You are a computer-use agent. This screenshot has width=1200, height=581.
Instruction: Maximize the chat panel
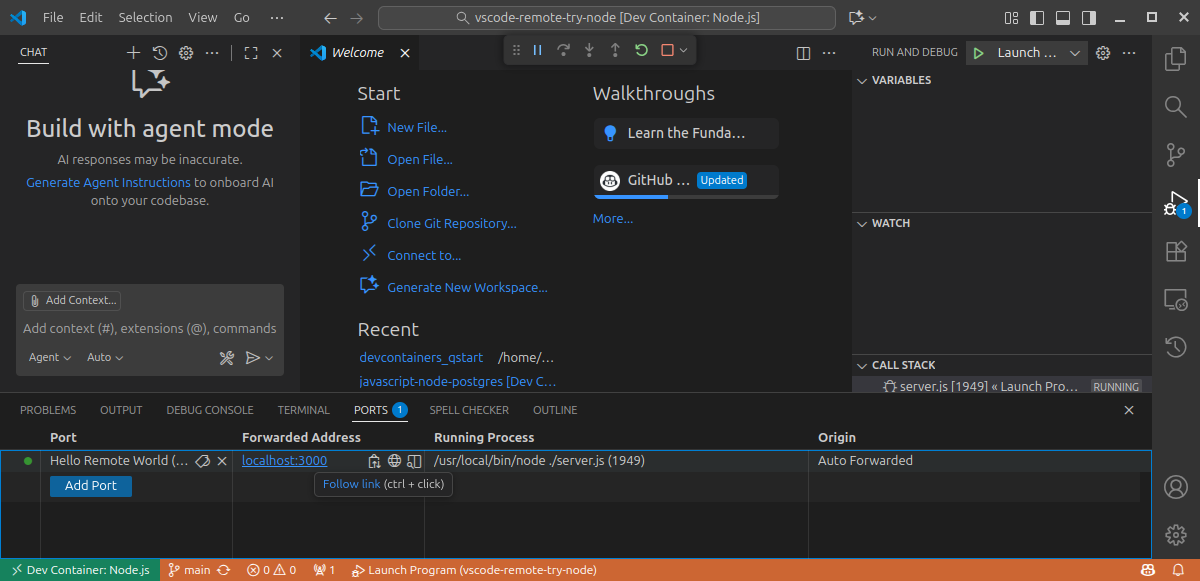[x=251, y=53]
